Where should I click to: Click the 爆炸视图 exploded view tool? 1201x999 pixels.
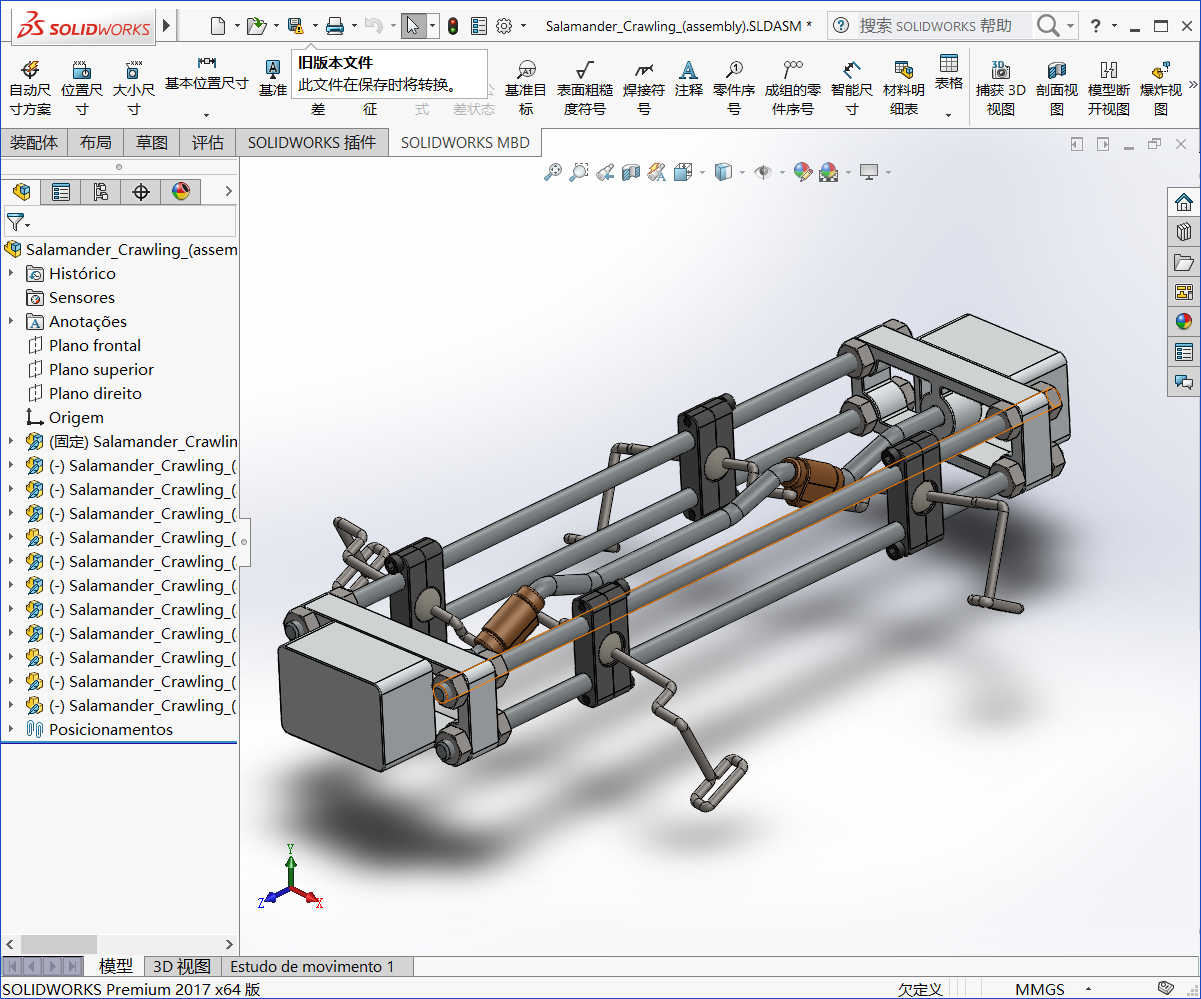pyautogui.click(x=1161, y=87)
